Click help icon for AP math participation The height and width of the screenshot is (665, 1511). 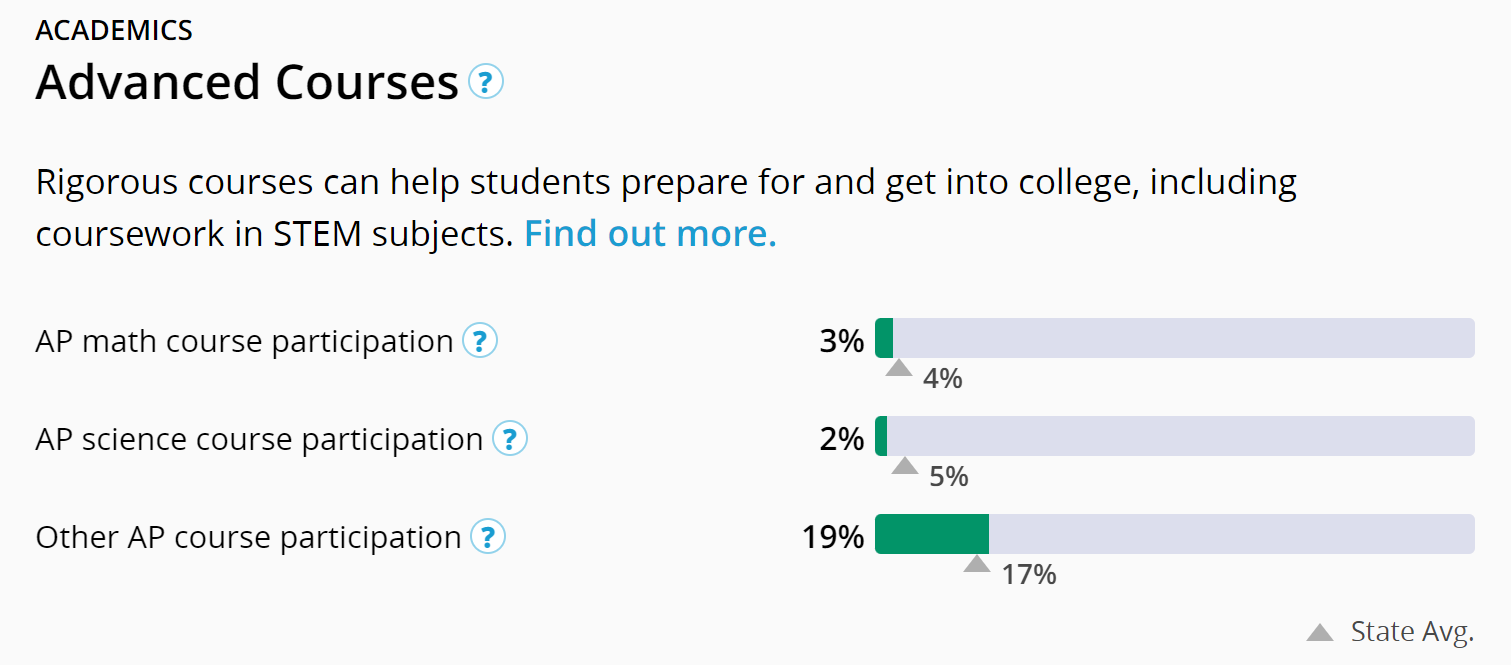tap(480, 342)
